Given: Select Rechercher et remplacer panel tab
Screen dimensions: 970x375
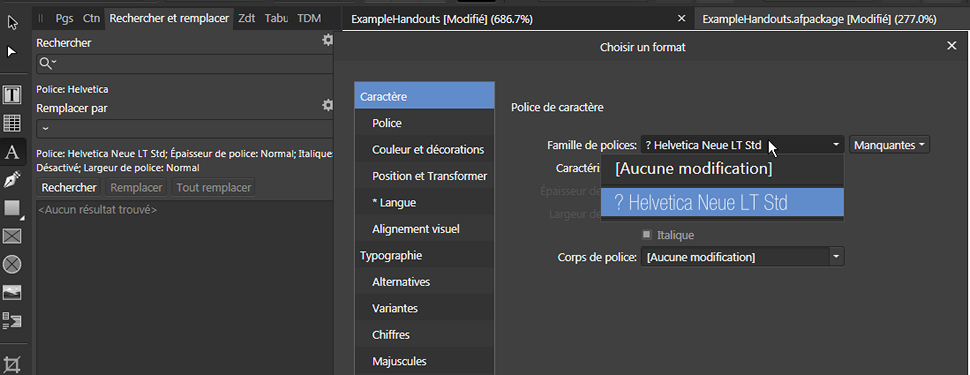Looking at the screenshot, I should click(x=169, y=19).
